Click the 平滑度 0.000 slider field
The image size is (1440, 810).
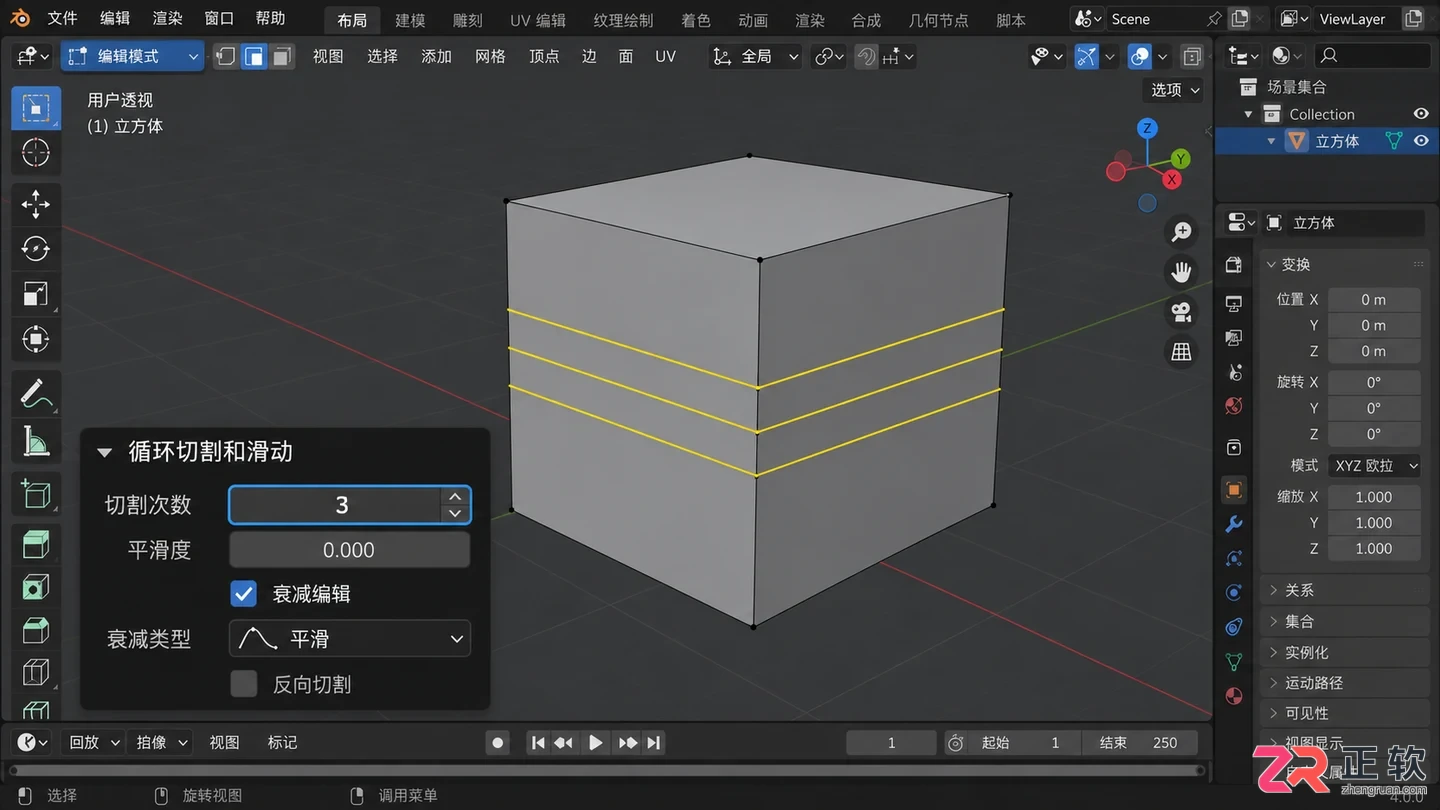coord(350,550)
